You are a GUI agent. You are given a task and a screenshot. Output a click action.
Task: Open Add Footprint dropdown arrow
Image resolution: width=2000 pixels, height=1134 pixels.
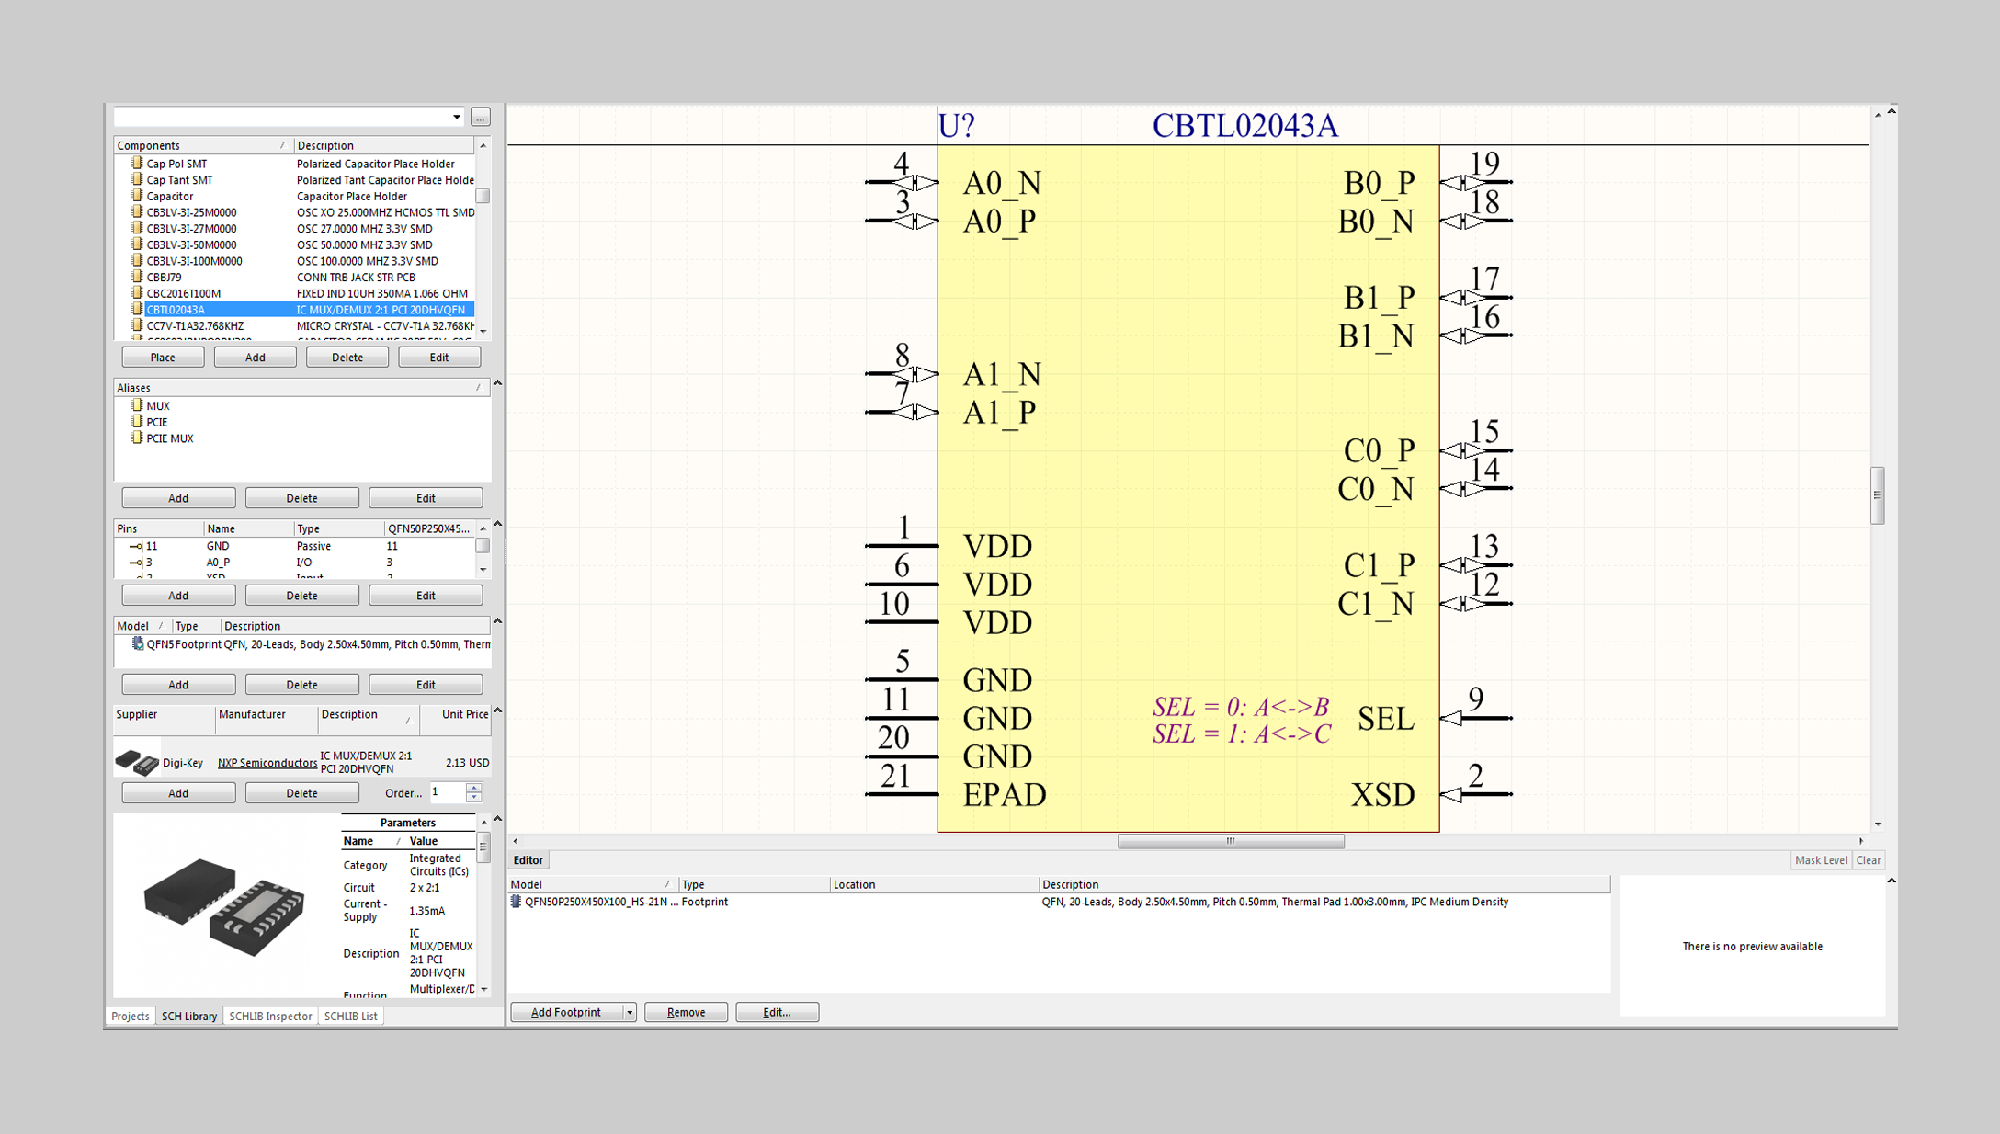[x=629, y=1012]
